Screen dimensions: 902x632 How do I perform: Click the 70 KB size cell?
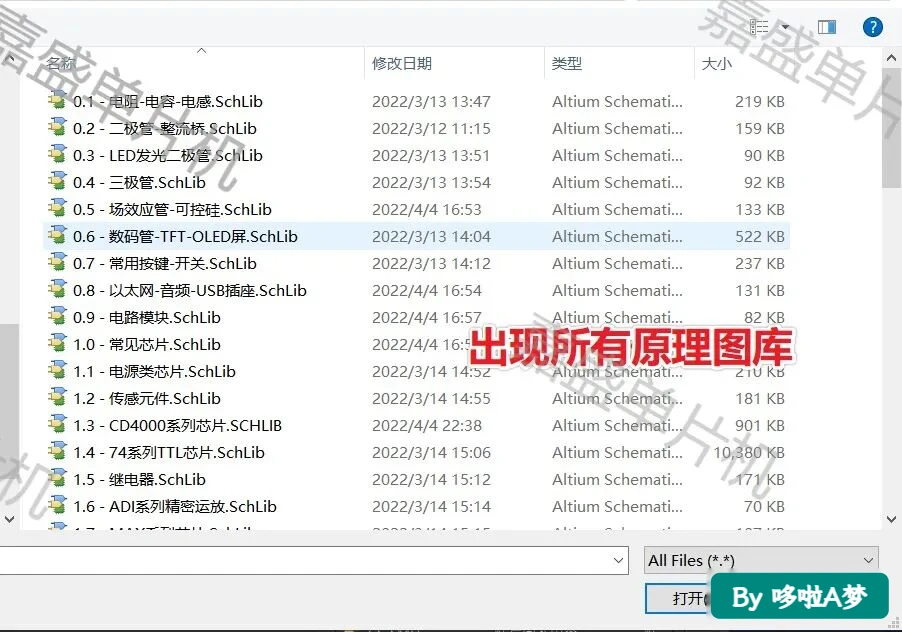click(765, 507)
